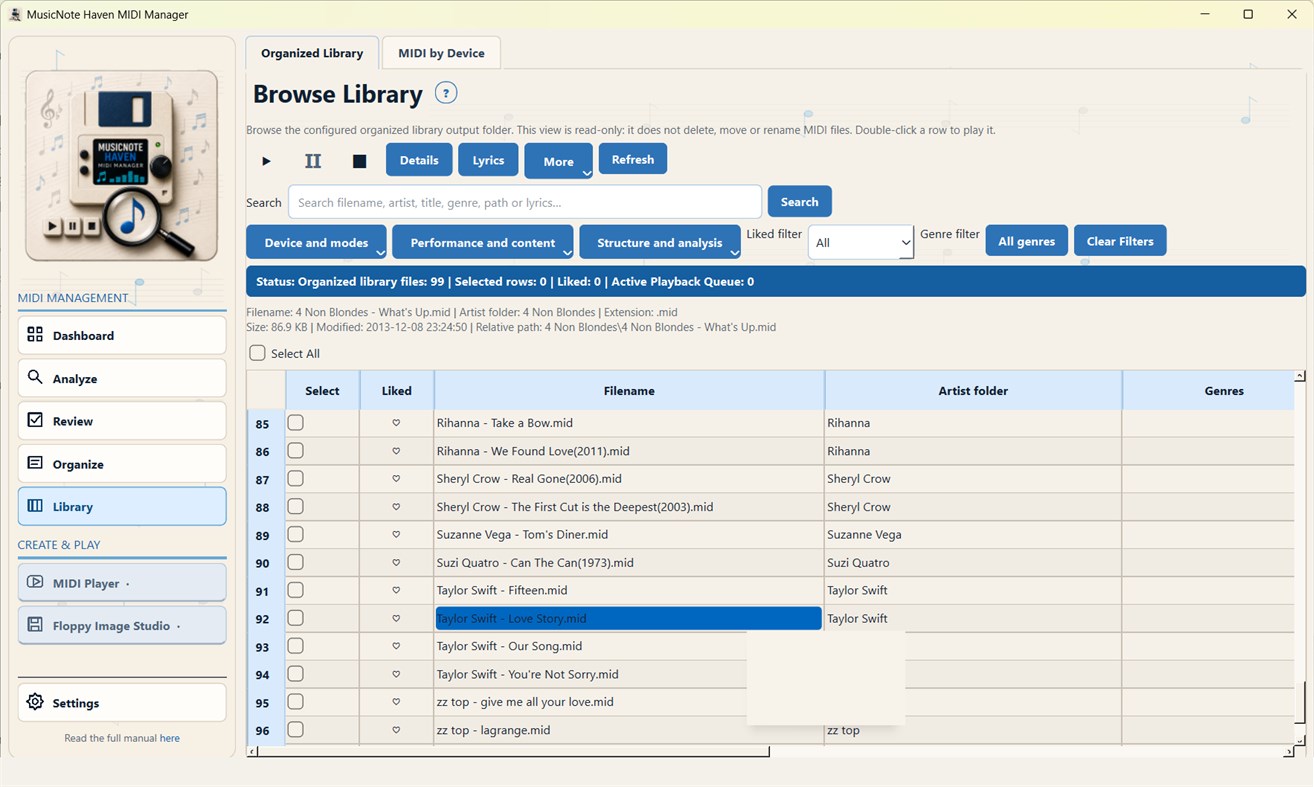This screenshot has width=1314, height=787.
Task: Pause playback using the pause icon
Action: (x=313, y=161)
